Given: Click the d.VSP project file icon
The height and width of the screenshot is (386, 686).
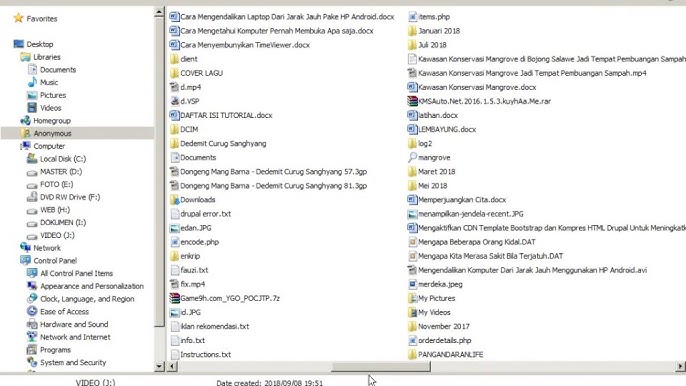Looking at the screenshot, I should click(175, 101).
